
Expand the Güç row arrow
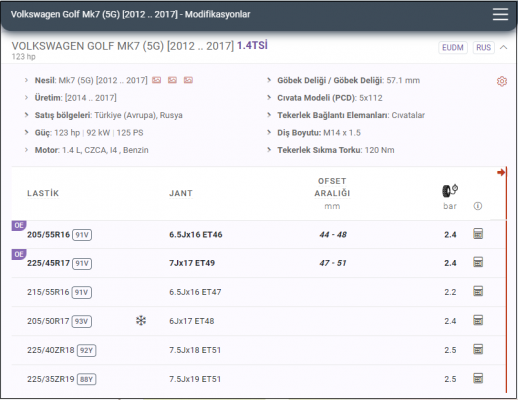tap(26, 132)
